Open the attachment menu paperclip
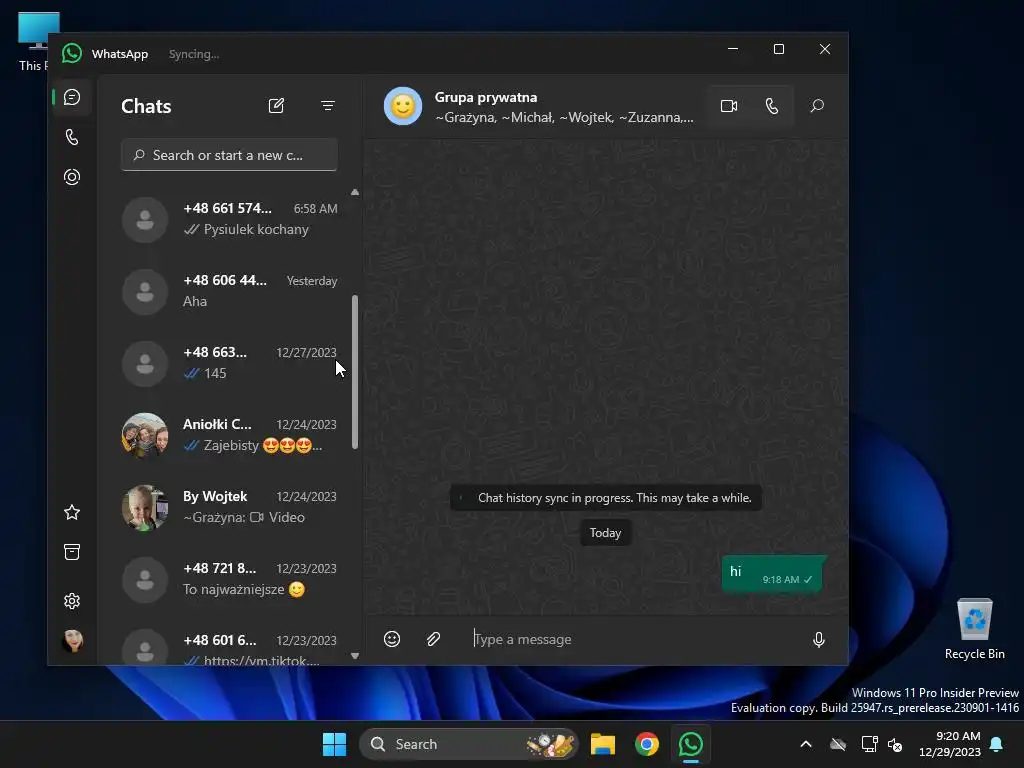Screen dimensions: 1024x768 434,639
